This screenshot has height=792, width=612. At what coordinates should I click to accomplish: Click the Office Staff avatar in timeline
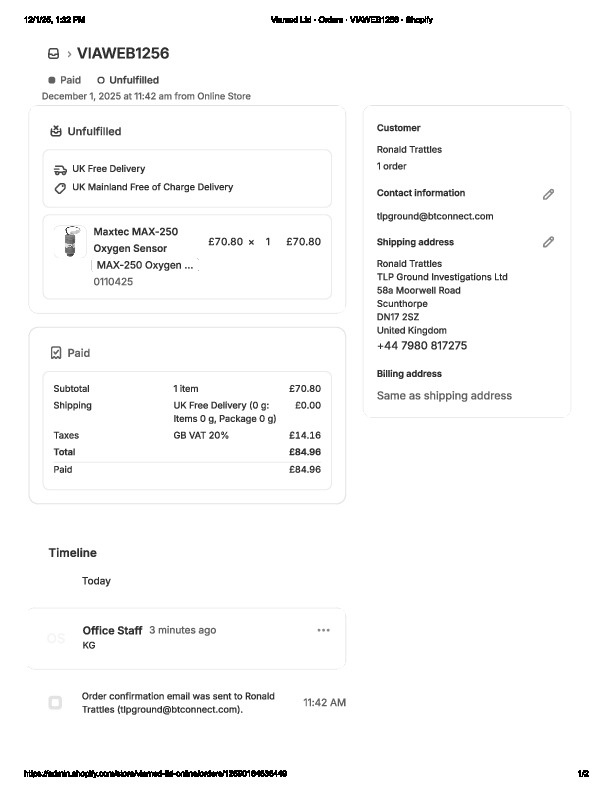coord(56,638)
